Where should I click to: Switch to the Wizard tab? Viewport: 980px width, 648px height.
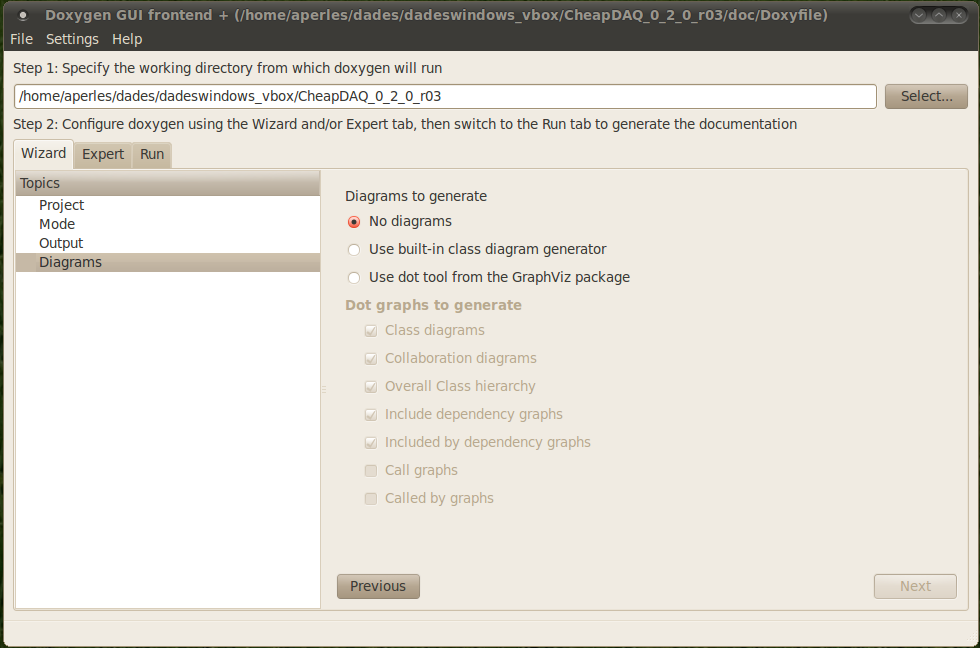click(43, 154)
